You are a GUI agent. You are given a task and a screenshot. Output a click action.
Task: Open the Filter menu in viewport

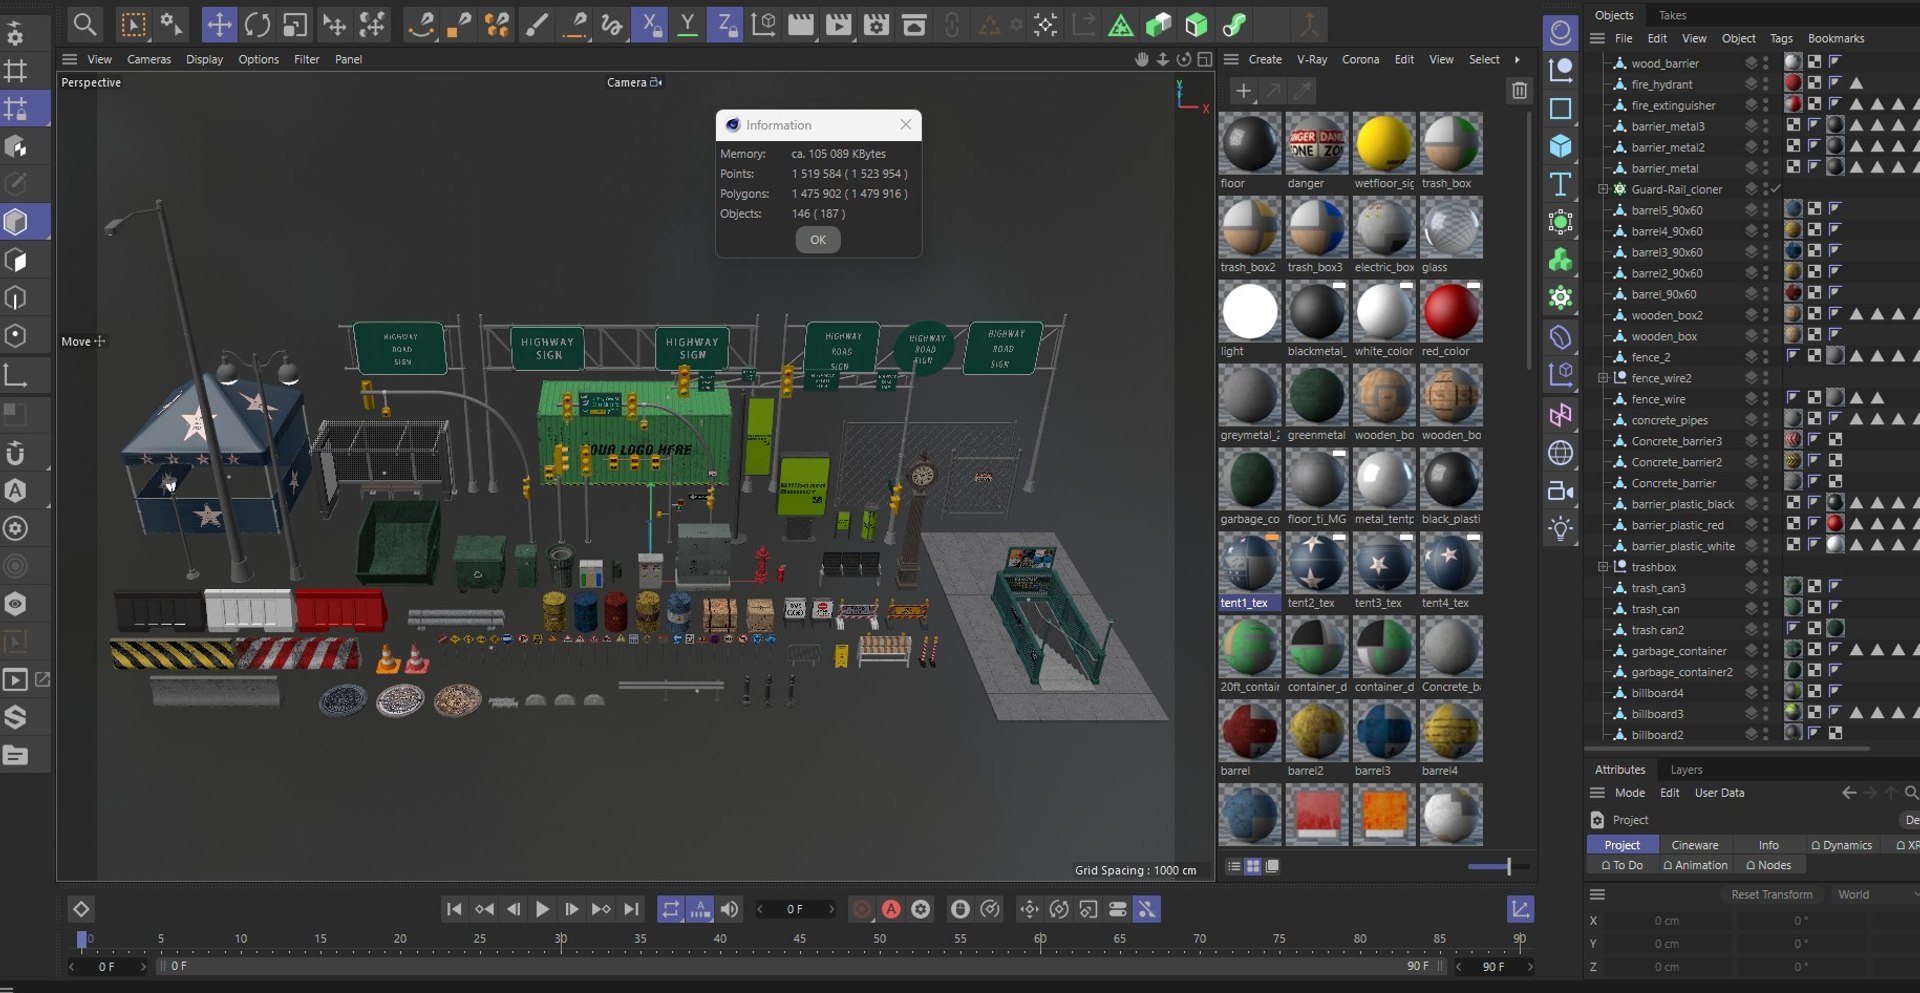tap(307, 60)
